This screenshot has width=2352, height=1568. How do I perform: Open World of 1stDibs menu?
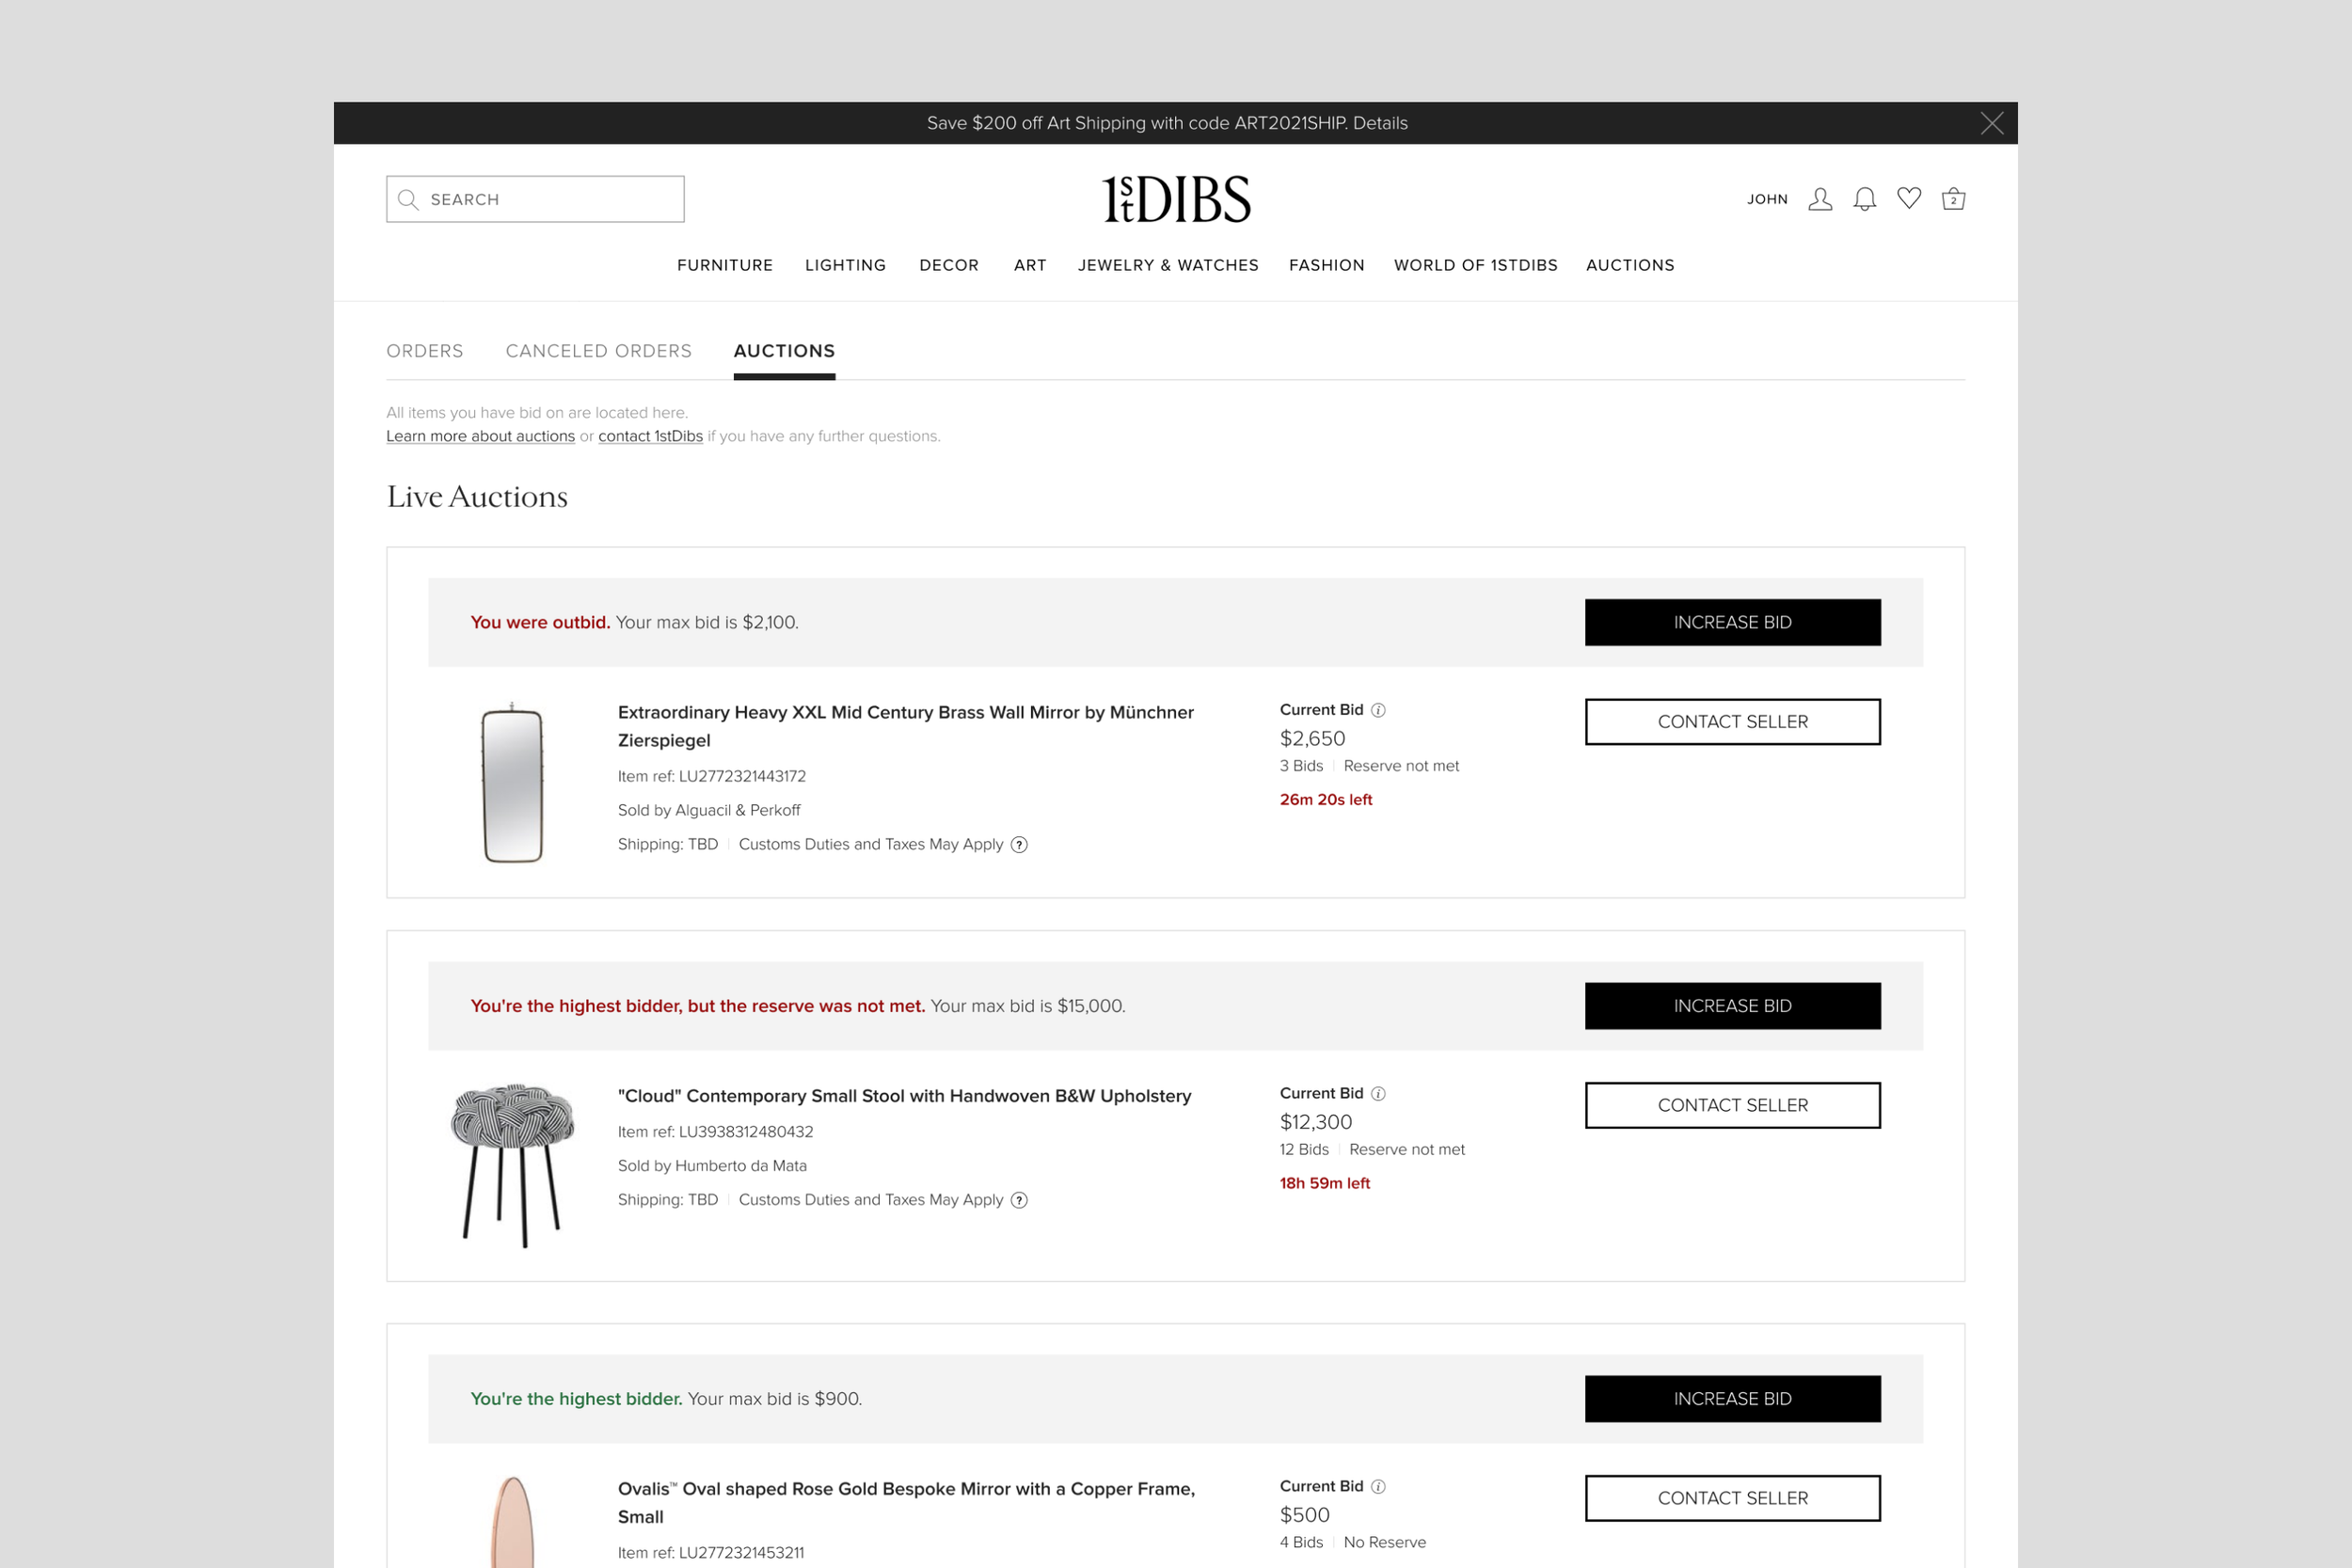pyautogui.click(x=1475, y=265)
